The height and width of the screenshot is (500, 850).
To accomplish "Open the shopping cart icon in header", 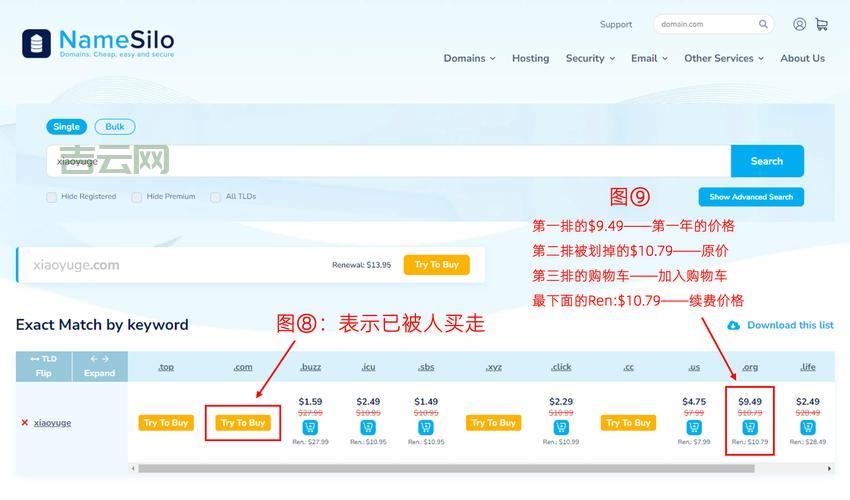I will pyautogui.click(x=821, y=24).
